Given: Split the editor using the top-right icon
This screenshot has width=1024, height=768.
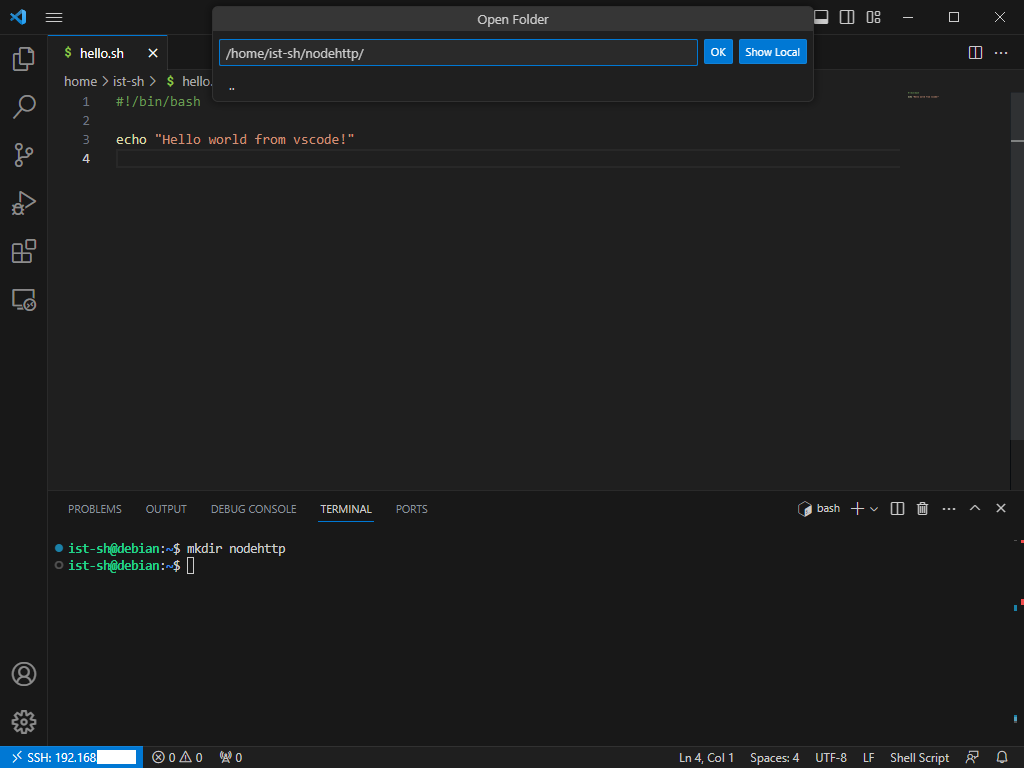Looking at the screenshot, I should tap(974, 52).
